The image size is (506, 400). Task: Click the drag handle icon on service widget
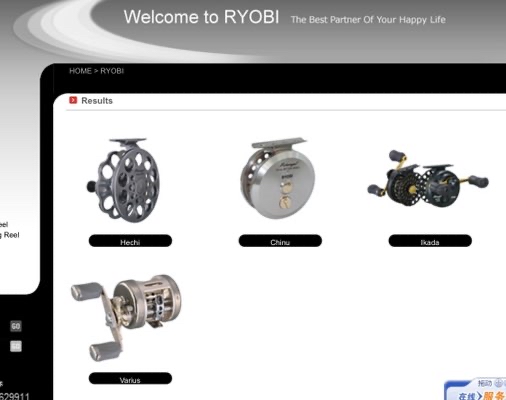[x=498, y=383]
